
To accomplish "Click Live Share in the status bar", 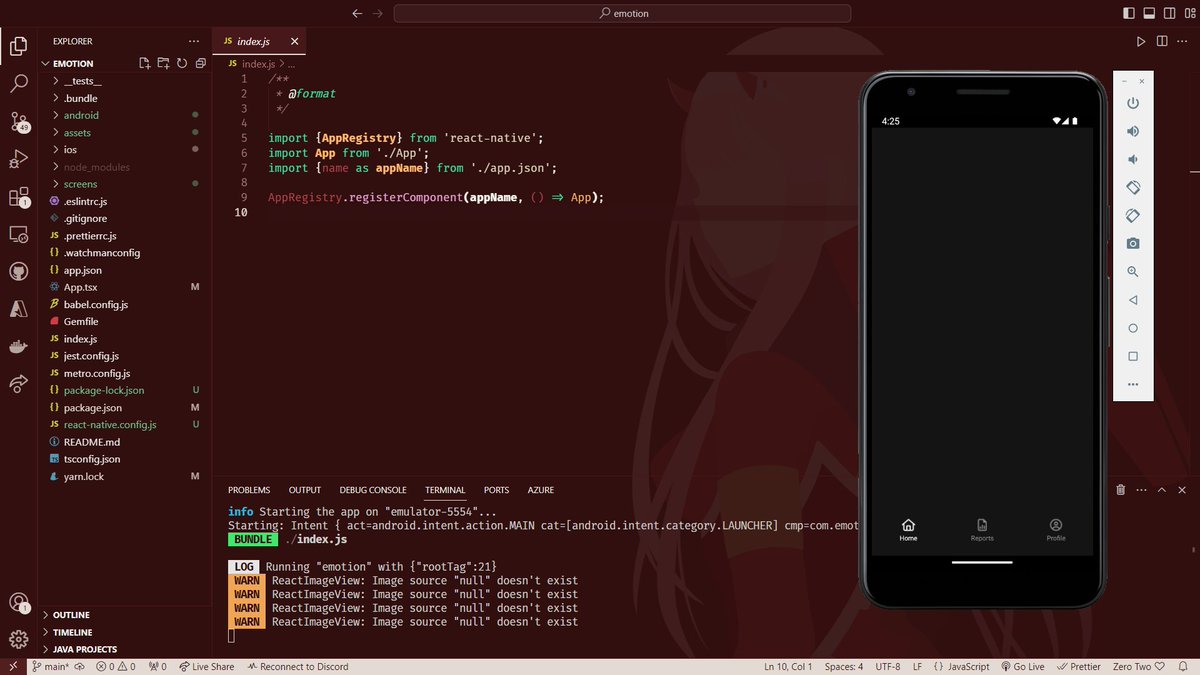I will [x=205, y=667].
